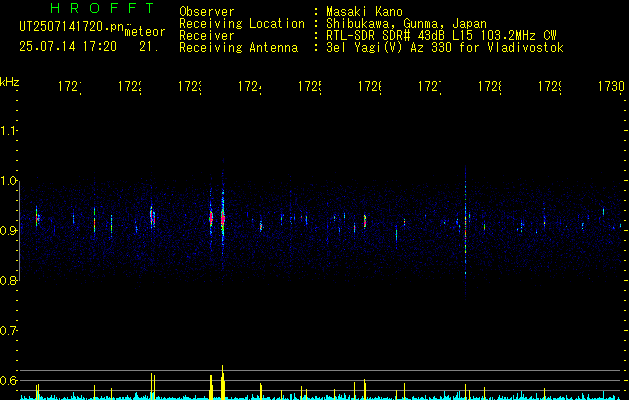Click the longest vertical echo streak before 1728
629x400 pixels.
(x=465, y=233)
